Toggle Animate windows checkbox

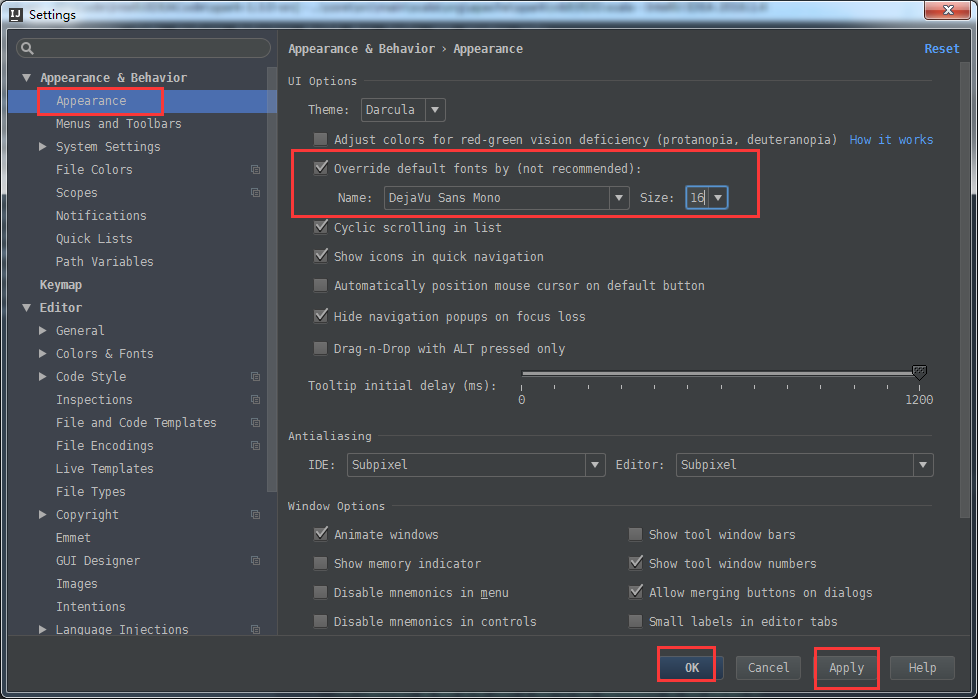pos(321,534)
